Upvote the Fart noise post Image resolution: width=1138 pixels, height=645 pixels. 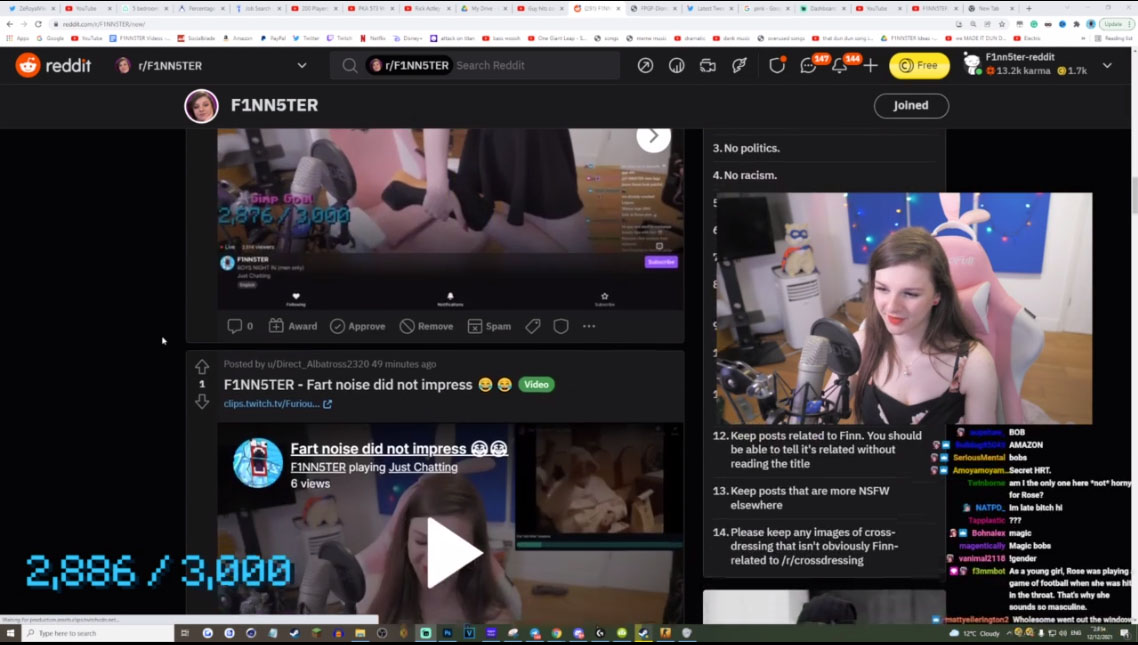tap(202, 366)
